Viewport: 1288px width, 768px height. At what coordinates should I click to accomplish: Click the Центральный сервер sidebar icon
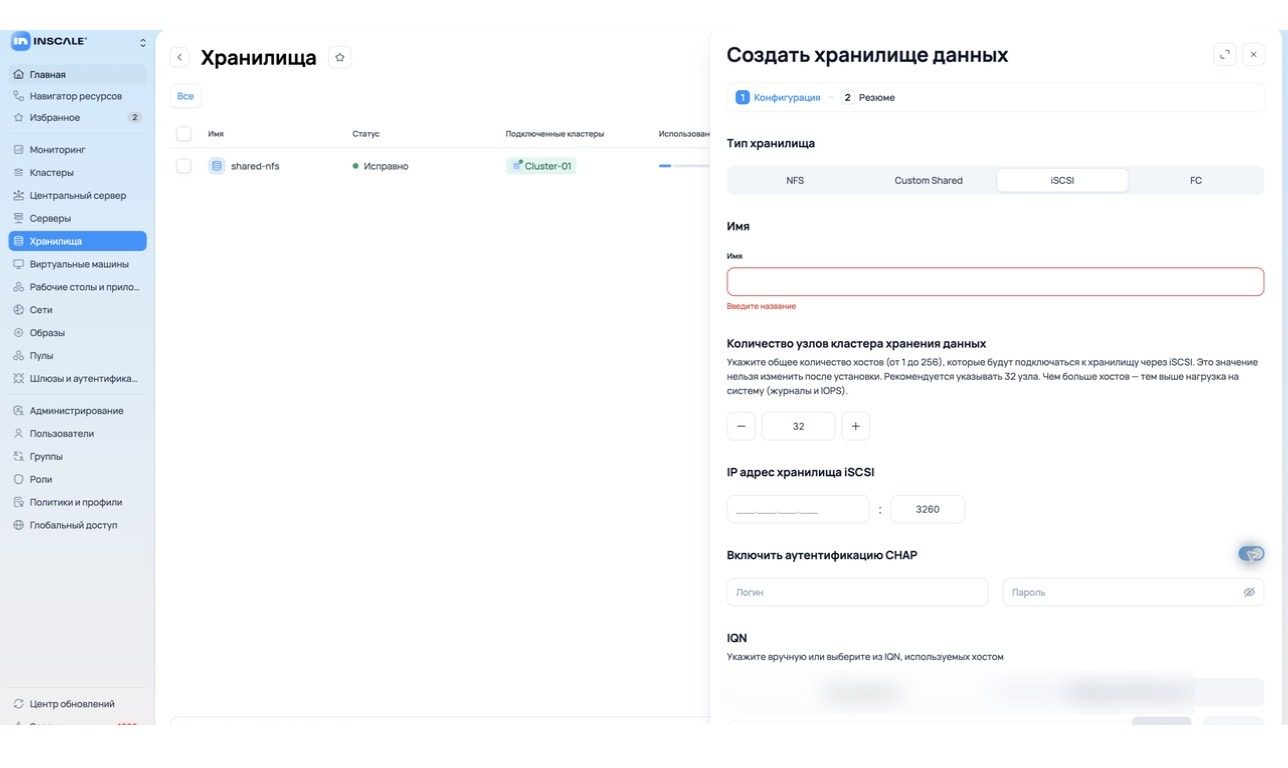click(x=18, y=196)
